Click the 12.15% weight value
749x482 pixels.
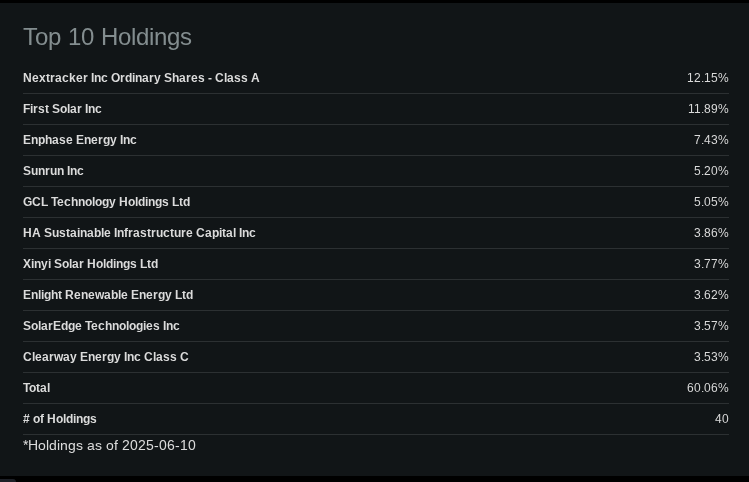(707, 78)
